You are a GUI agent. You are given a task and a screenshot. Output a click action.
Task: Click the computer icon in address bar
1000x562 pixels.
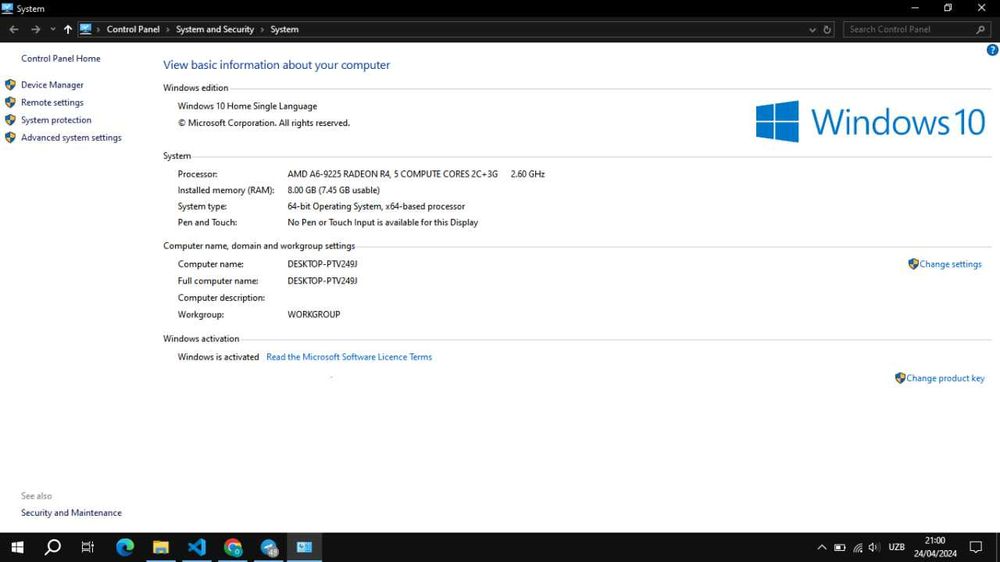(85, 29)
